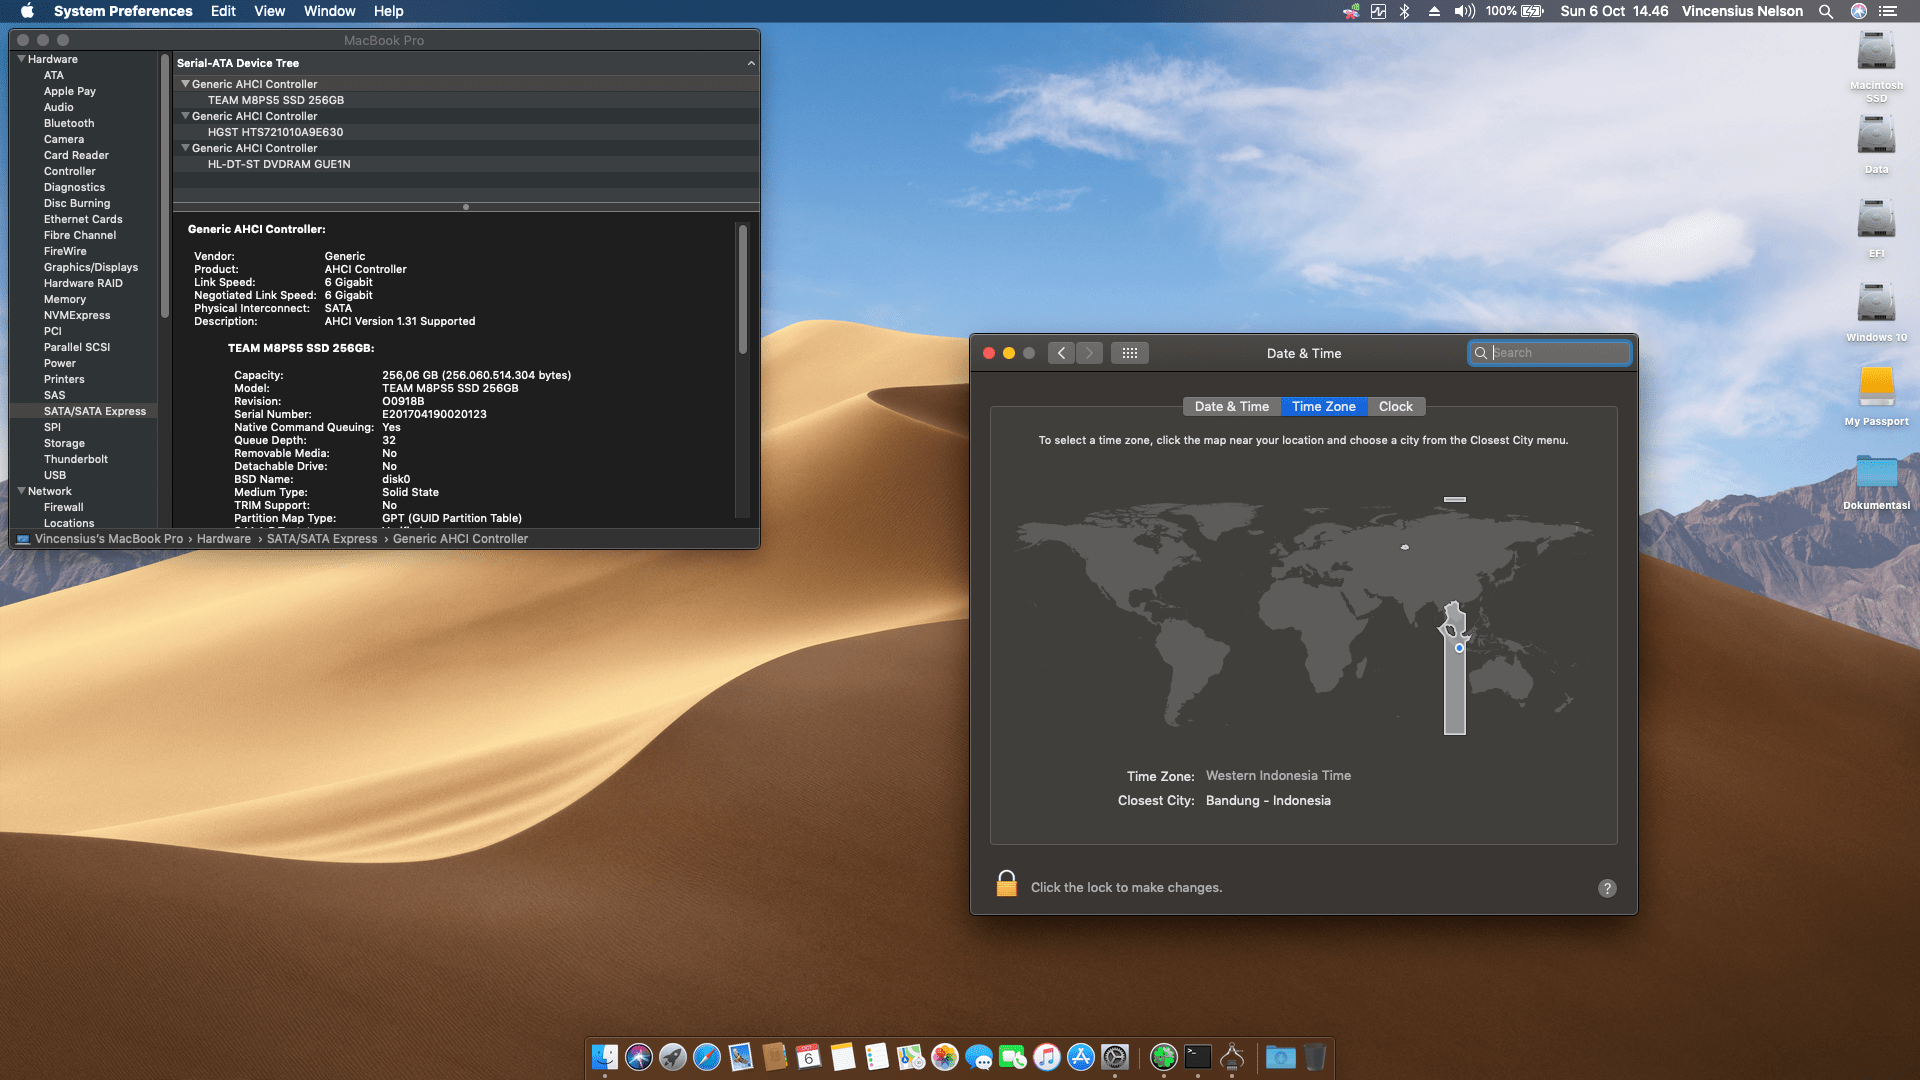Collapse the Serial-ATA Device Tree chevron
The image size is (1920, 1080).
[751, 63]
